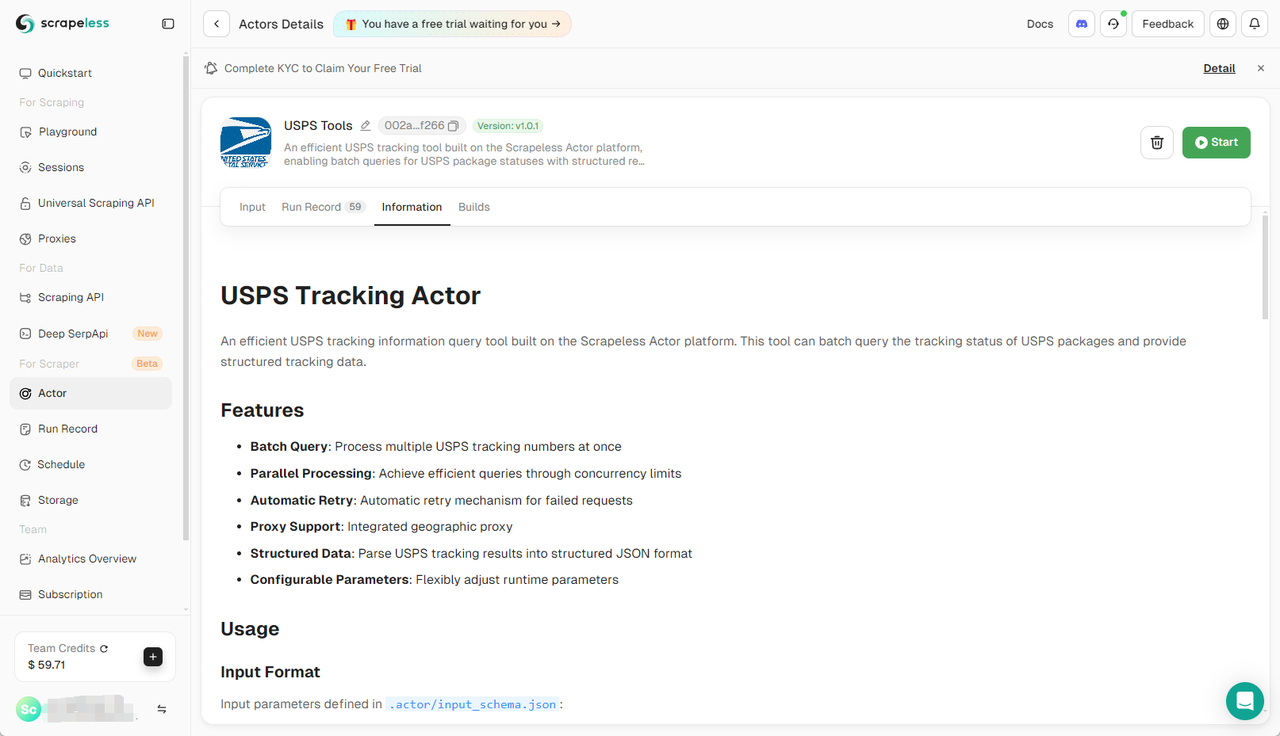Open Universal Scraping API page
The height and width of the screenshot is (736, 1280).
[91, 203]
